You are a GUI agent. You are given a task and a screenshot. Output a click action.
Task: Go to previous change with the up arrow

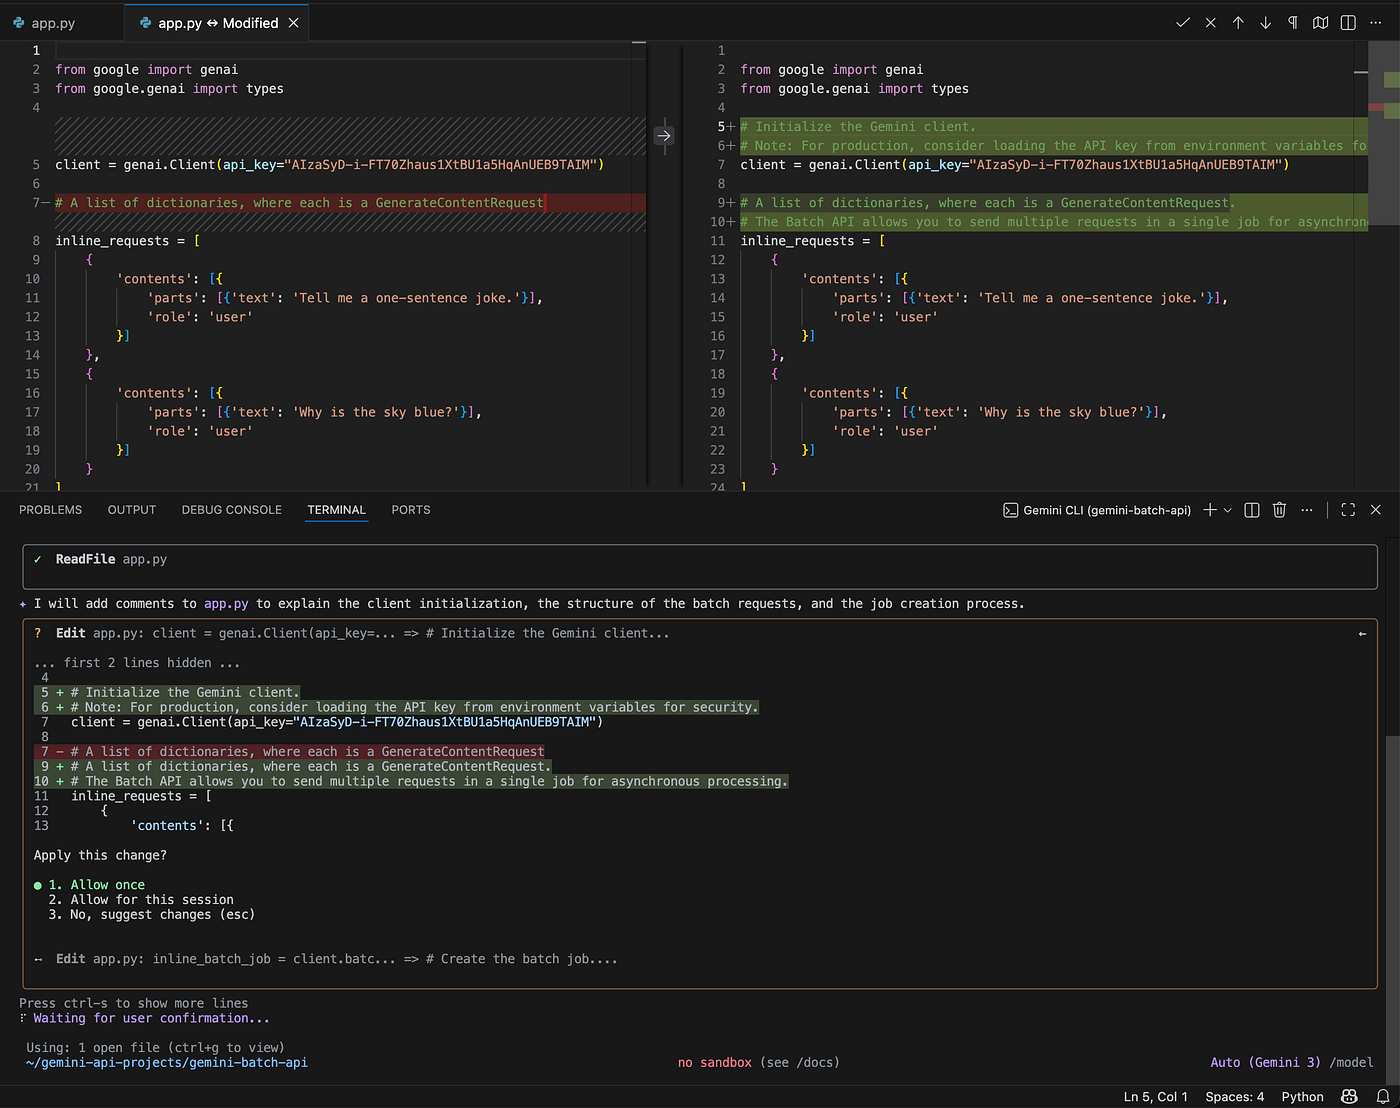coord(1238,23)
